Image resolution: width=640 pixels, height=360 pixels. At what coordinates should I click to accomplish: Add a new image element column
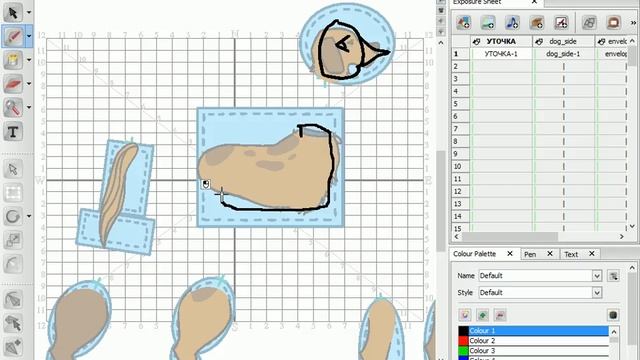pos(488,22)
